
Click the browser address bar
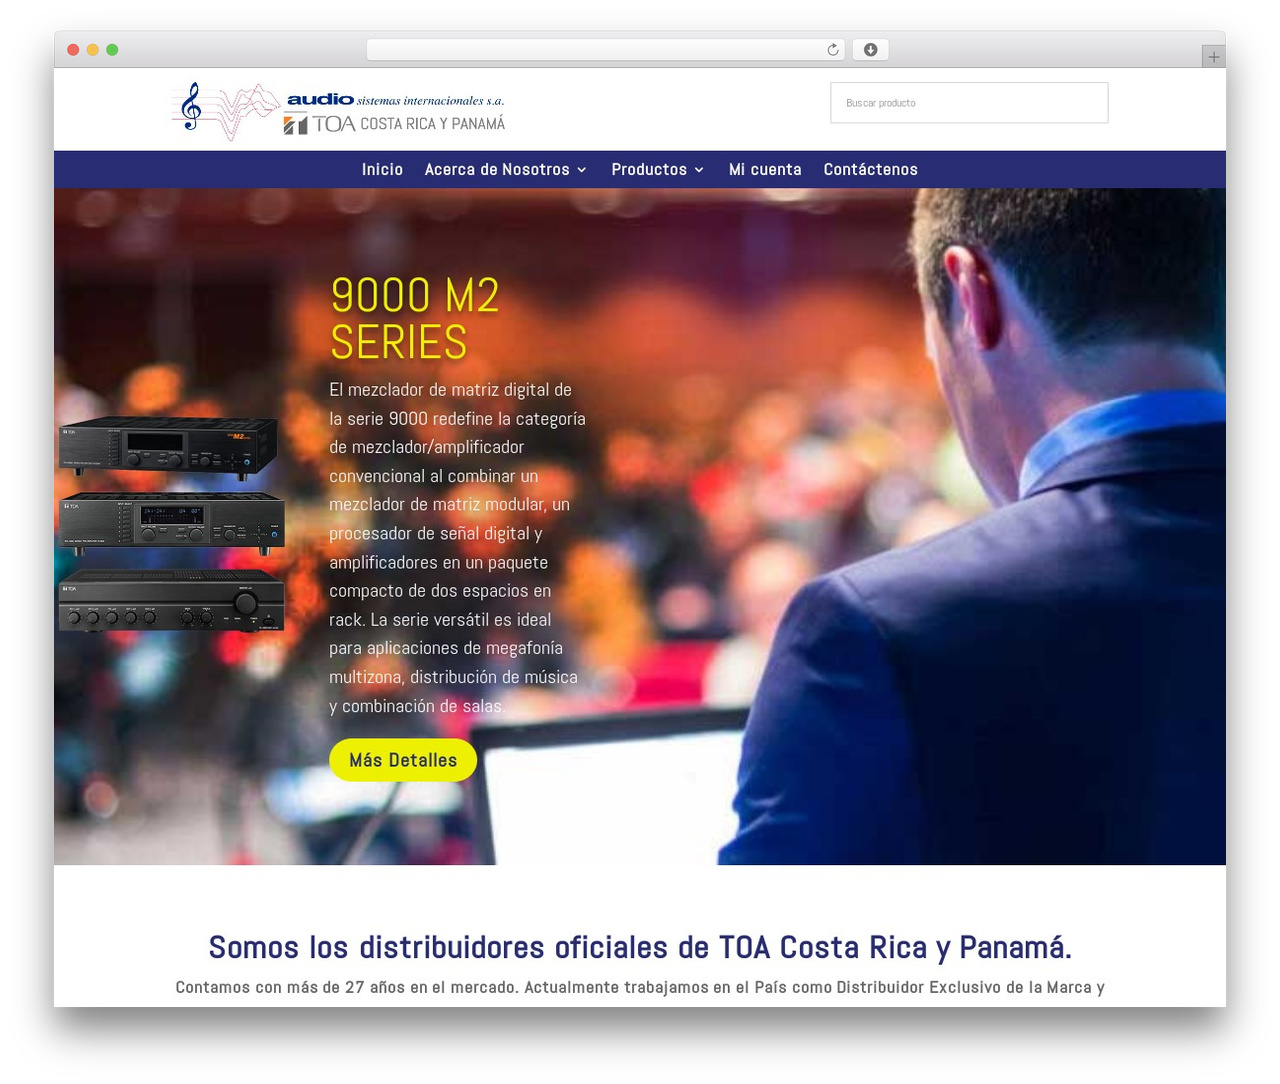pos(605,50)
